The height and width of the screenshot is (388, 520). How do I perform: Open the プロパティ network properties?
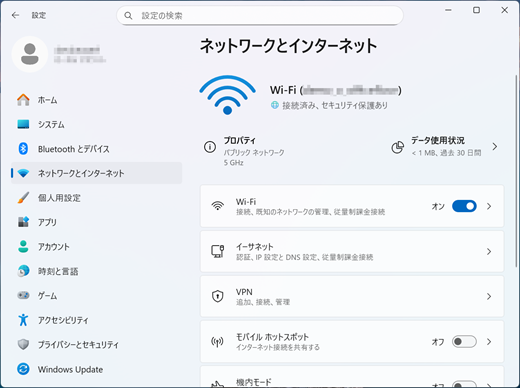tap(245, 151)
